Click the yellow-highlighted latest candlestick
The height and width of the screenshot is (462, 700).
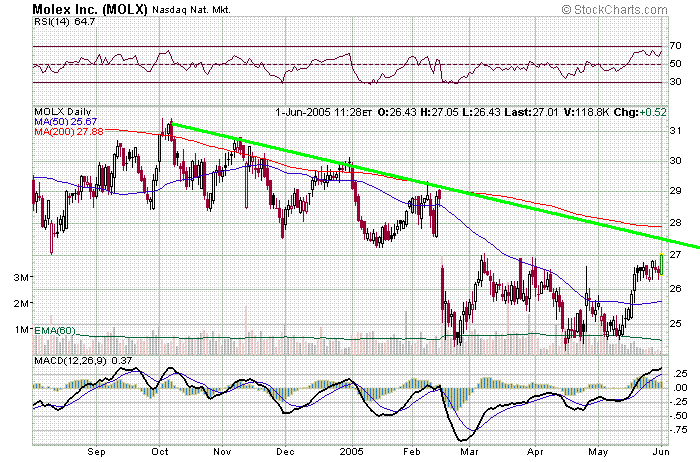662,264
